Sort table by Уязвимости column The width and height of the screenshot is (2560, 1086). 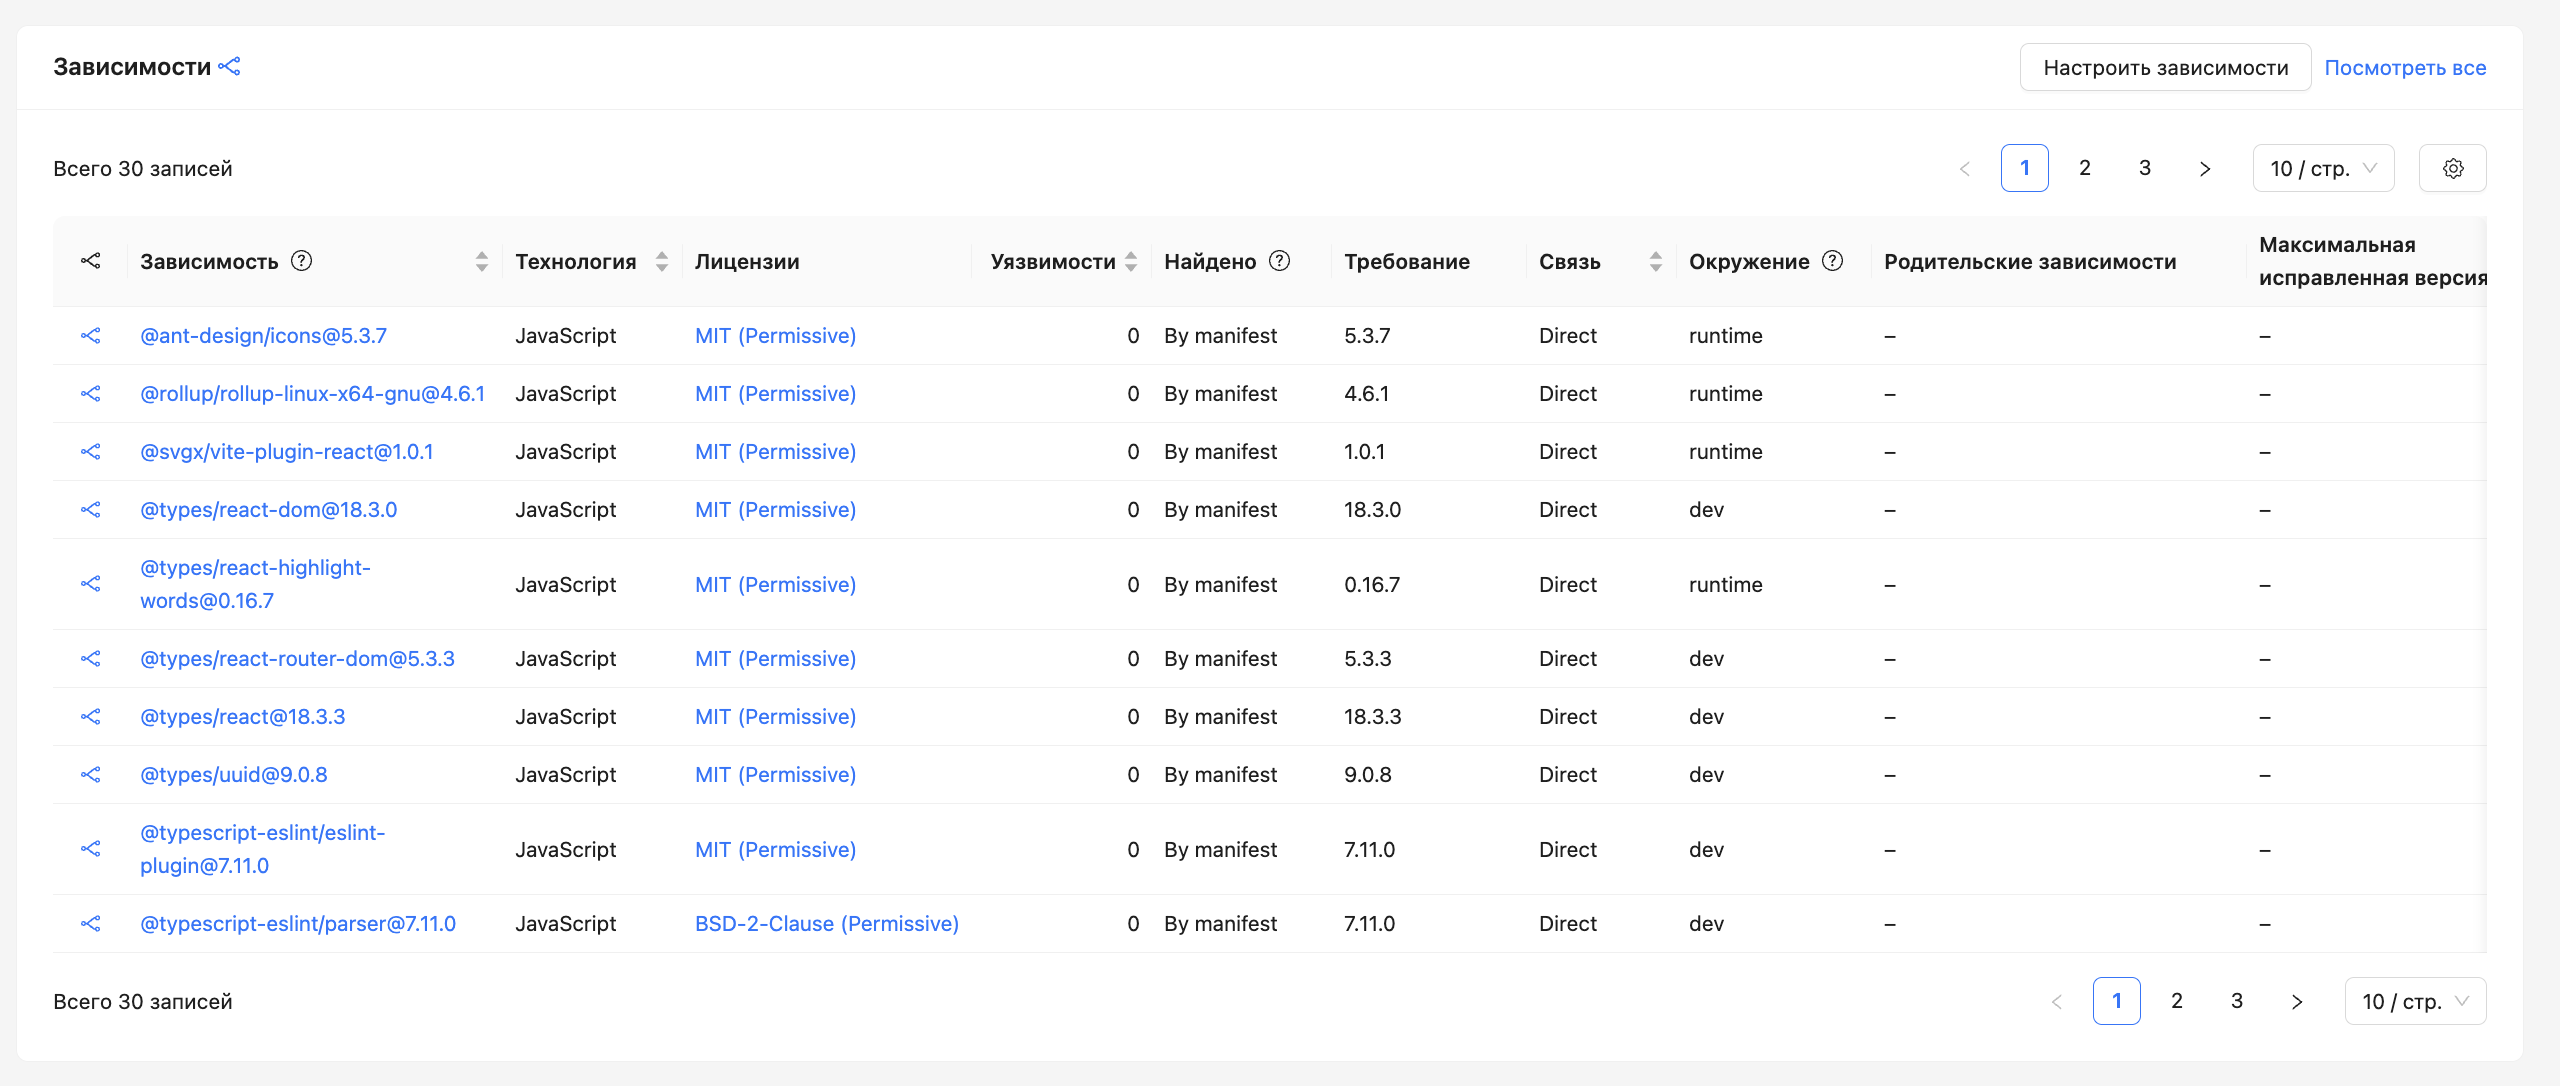(x=1131, y=261)
